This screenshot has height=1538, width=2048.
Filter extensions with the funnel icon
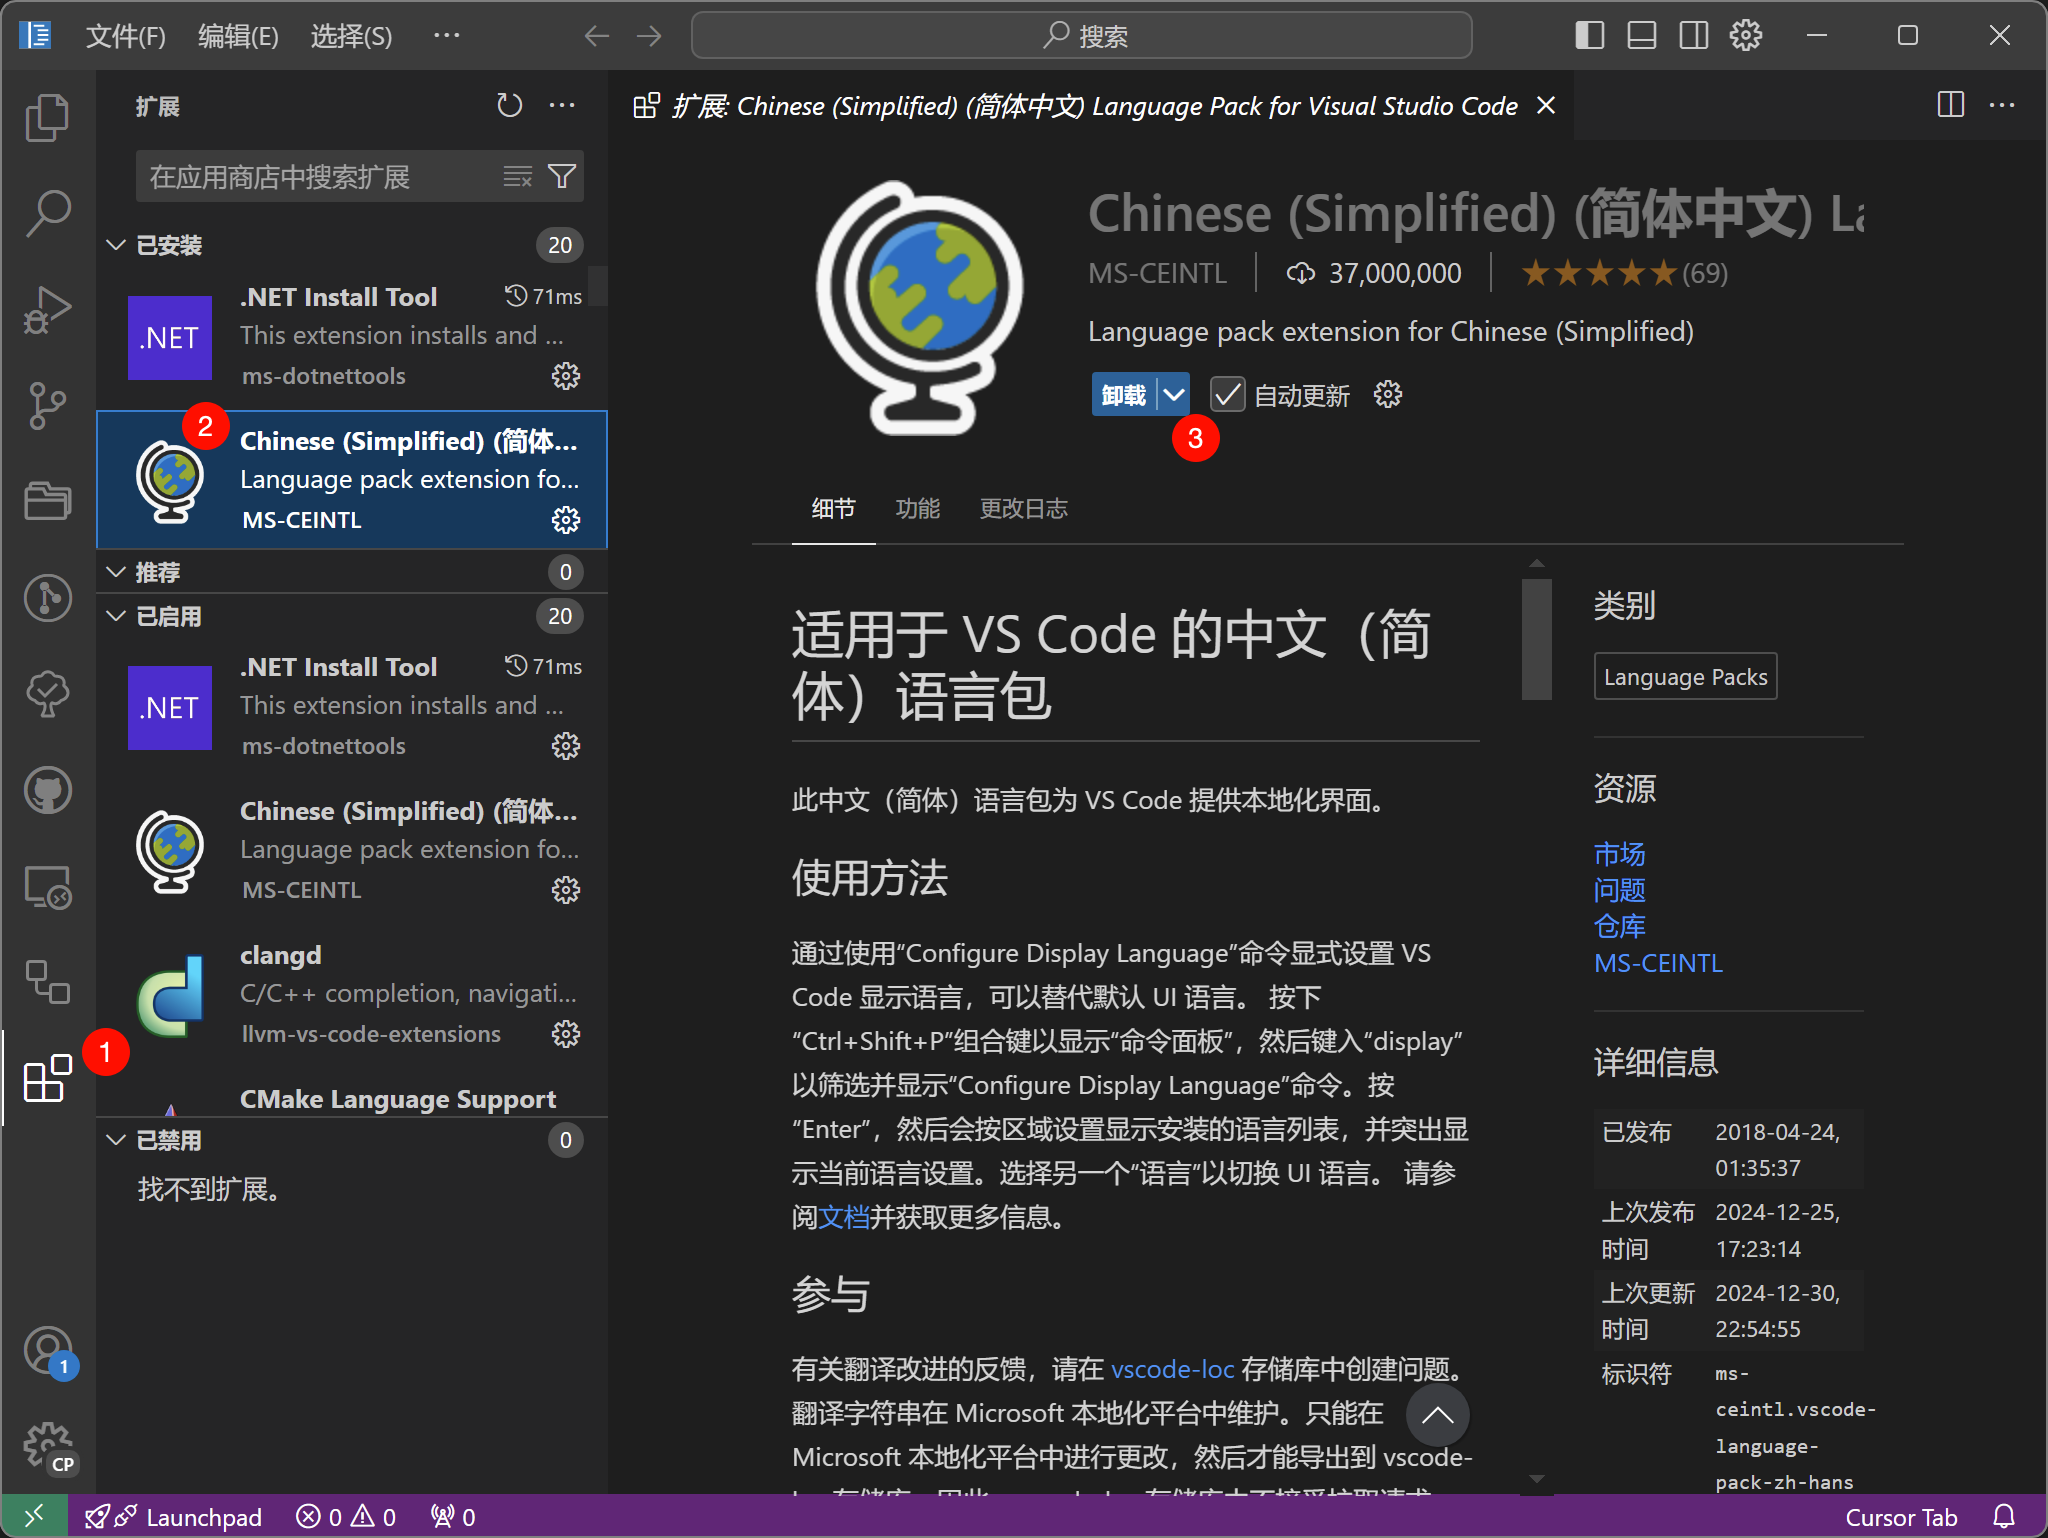pyautogui.click(x=562, y=177)
